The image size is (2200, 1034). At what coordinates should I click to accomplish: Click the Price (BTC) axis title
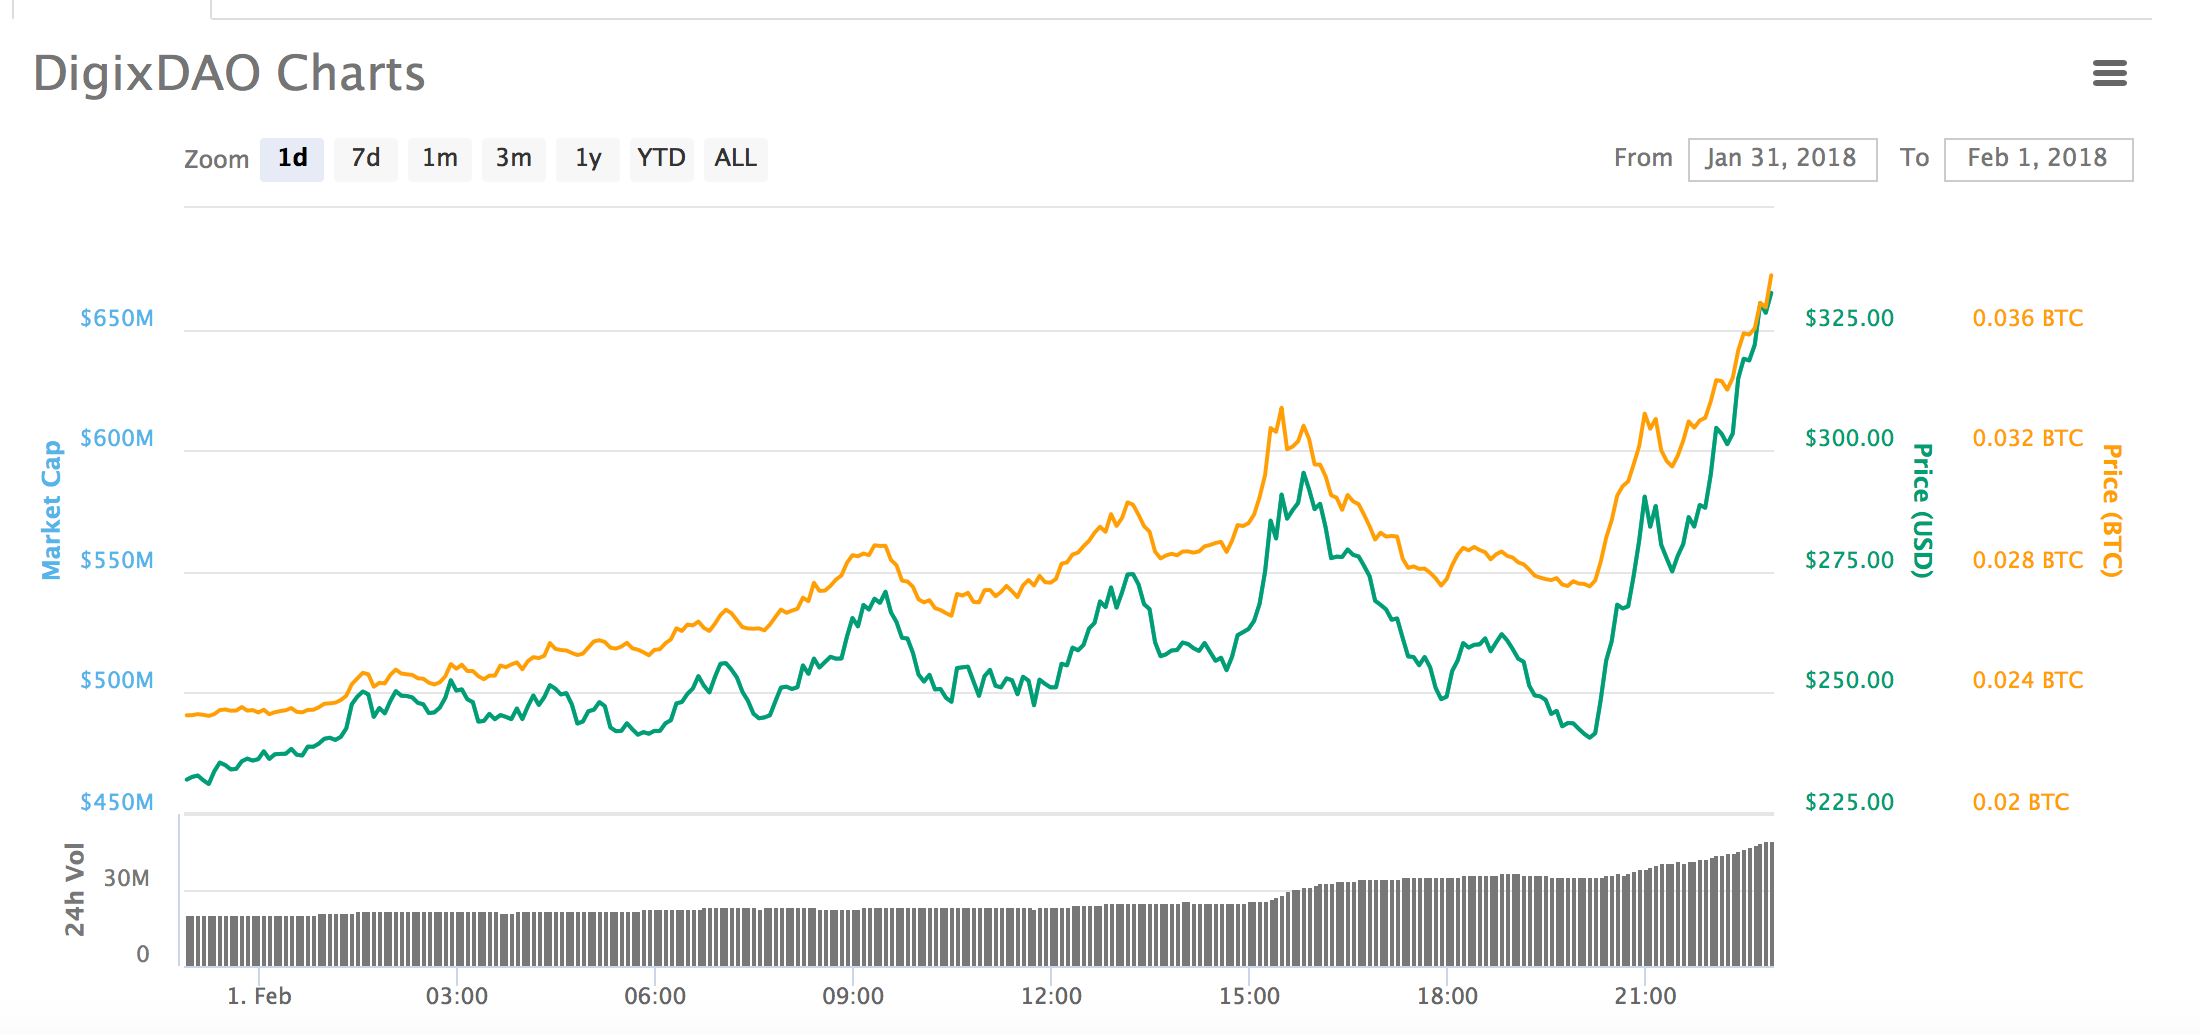[2111, 510]
